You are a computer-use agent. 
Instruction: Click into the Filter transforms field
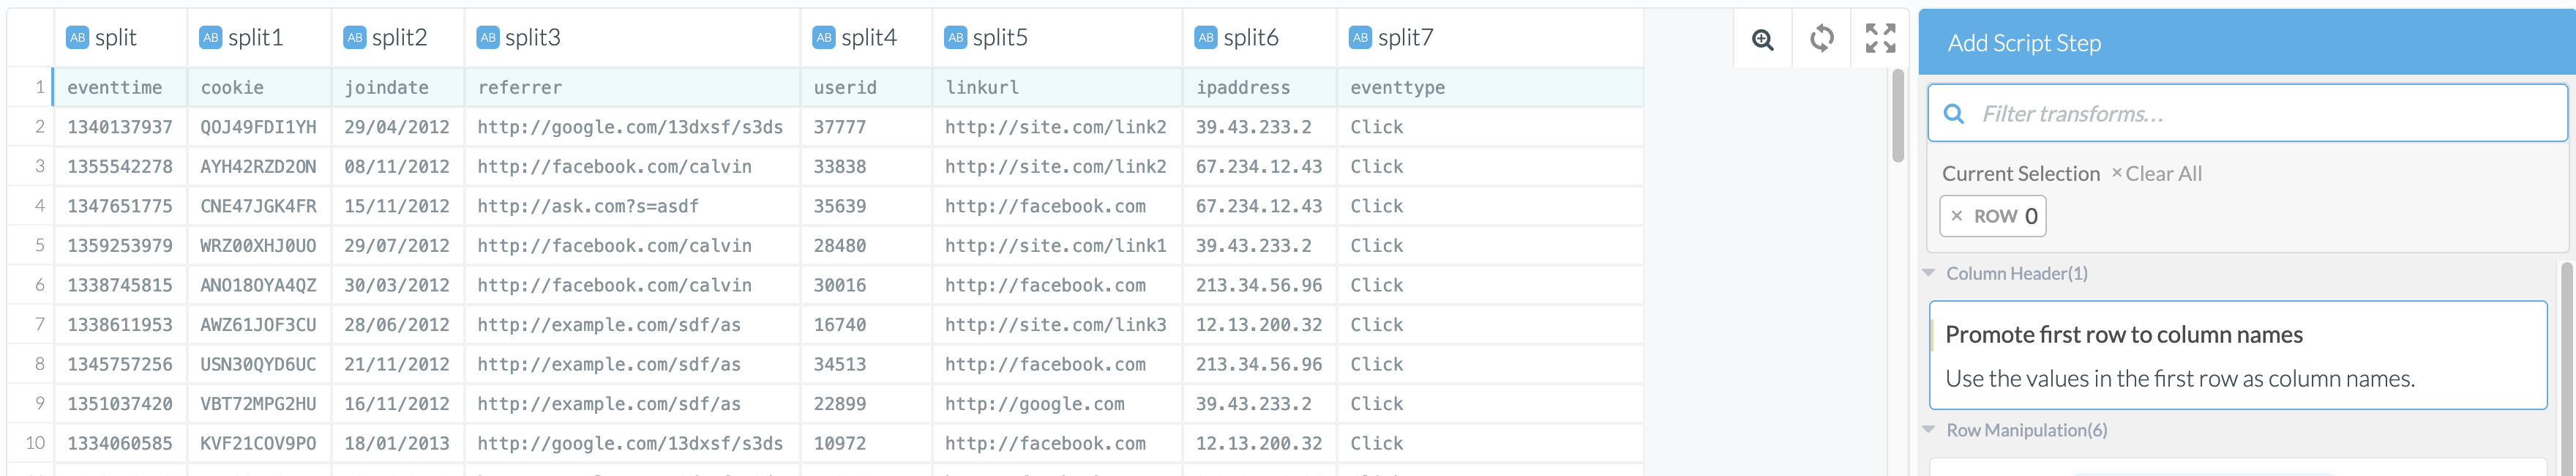[2260, 114]
